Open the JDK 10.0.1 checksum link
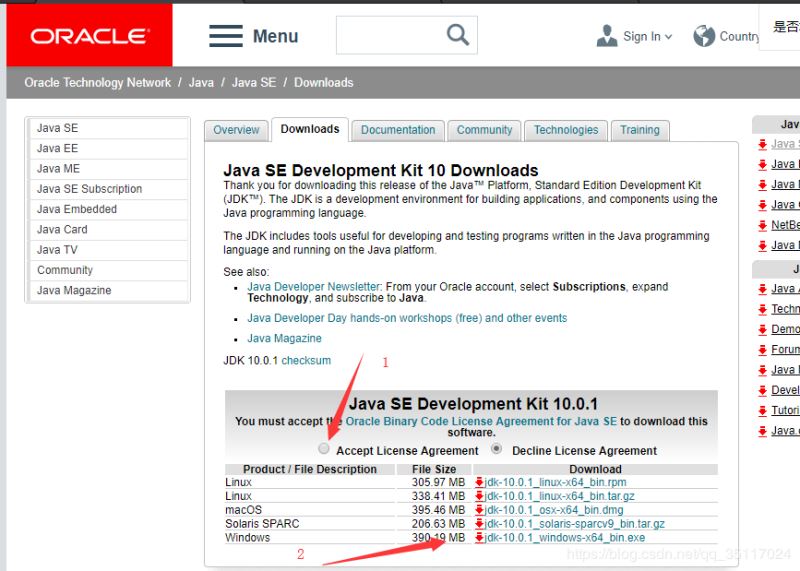 [306, 361]
